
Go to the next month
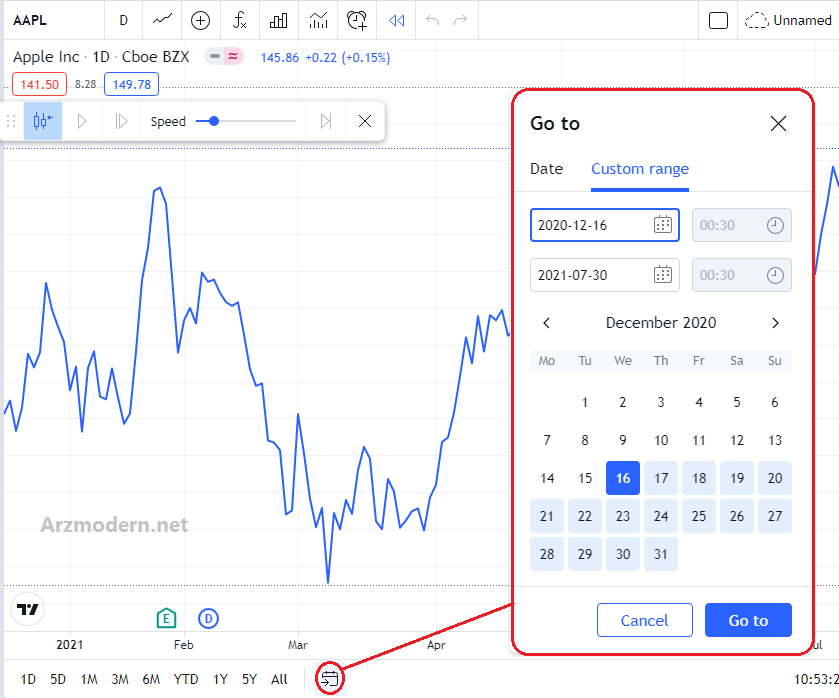click(775, 323)
